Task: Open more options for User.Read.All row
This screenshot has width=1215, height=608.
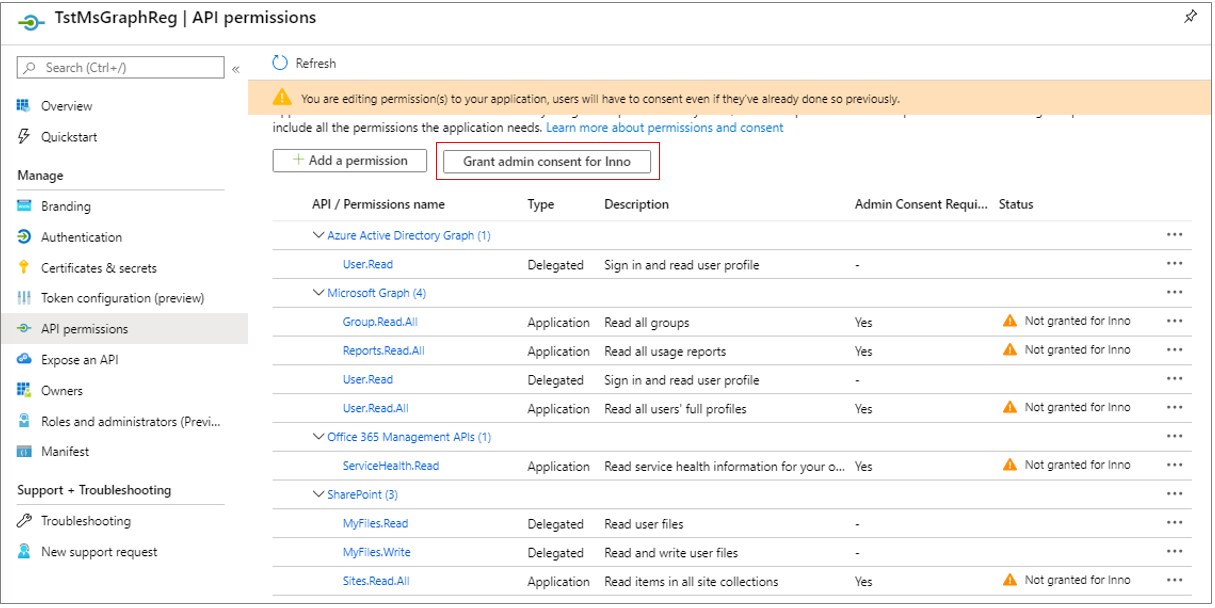Action: tap(1174, 408)
